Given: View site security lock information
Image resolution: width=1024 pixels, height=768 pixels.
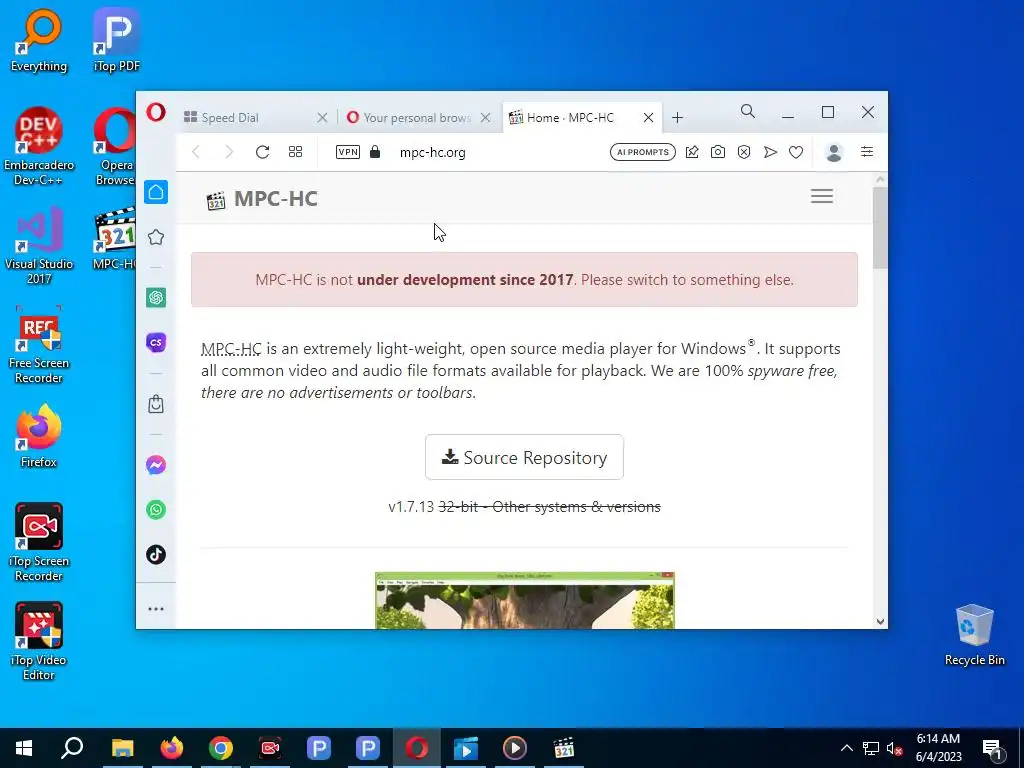Looking at the screenshot, I should tap(375, 152).
